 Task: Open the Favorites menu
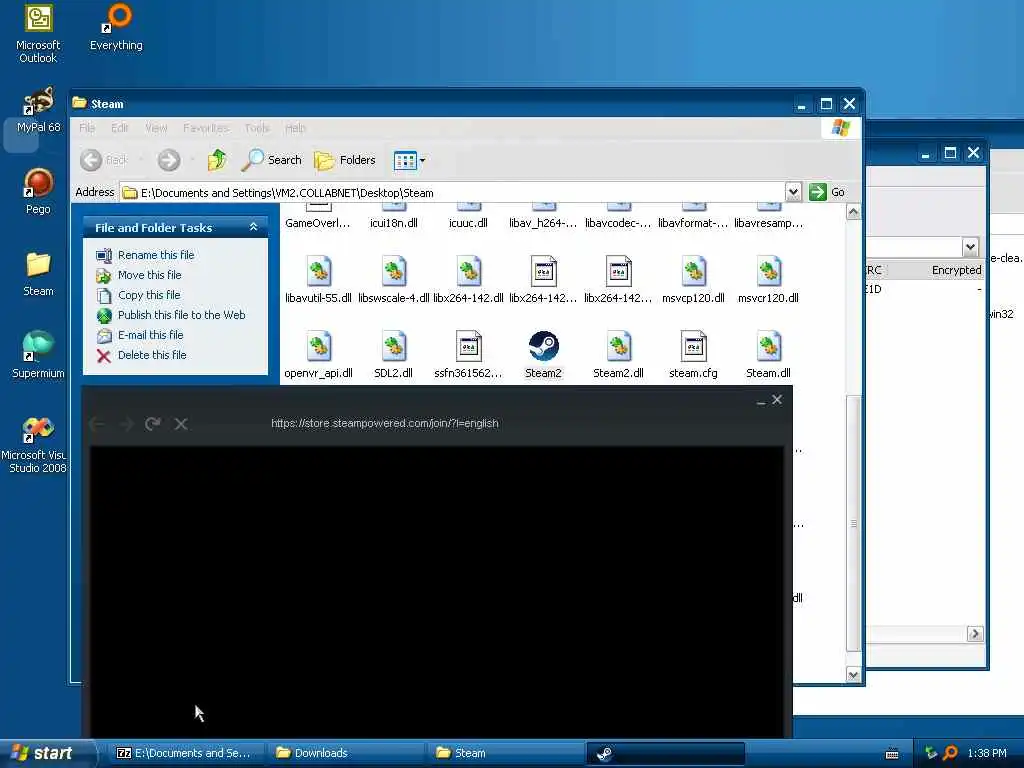[206, 128]
